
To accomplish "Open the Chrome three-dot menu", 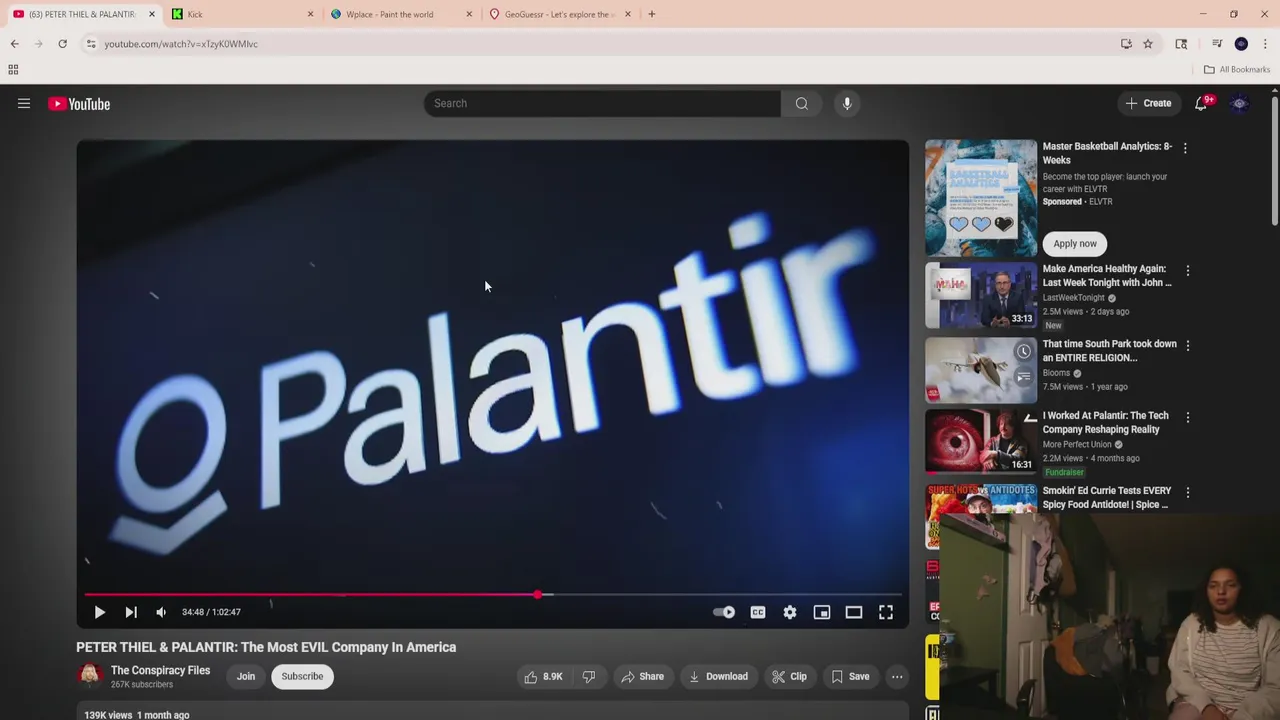I will click(x=1266, y=44).
